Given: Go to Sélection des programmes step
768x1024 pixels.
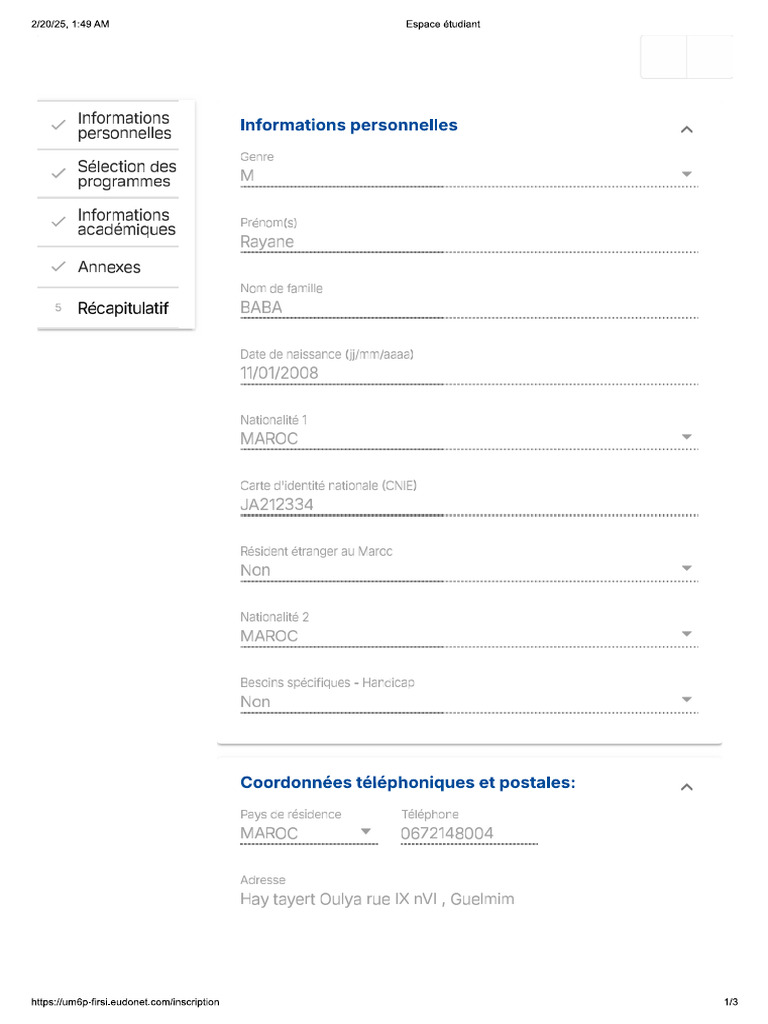Looking at the screenshot, I should 126,174.
